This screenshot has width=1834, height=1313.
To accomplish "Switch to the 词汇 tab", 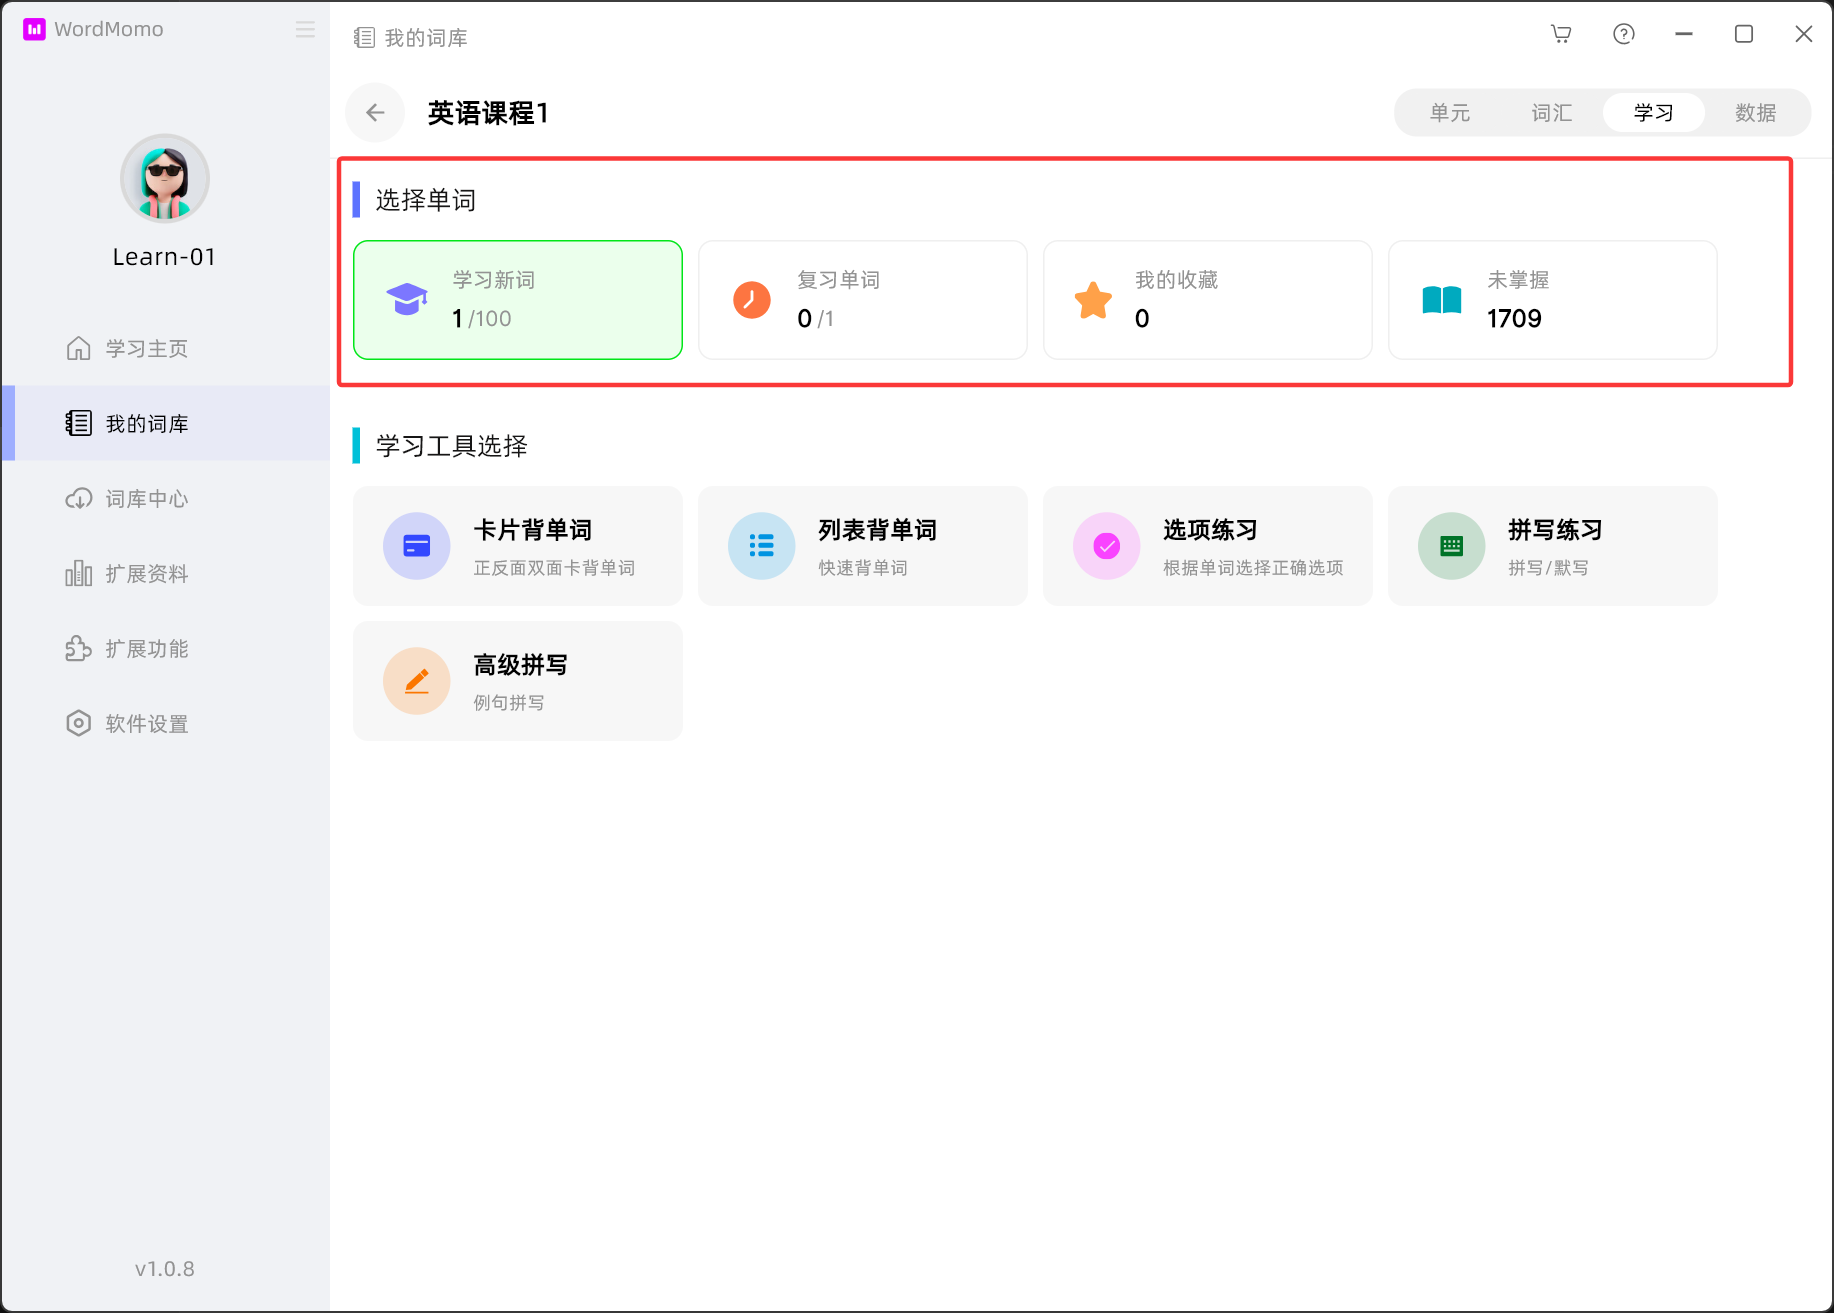I will [1551, 113].
